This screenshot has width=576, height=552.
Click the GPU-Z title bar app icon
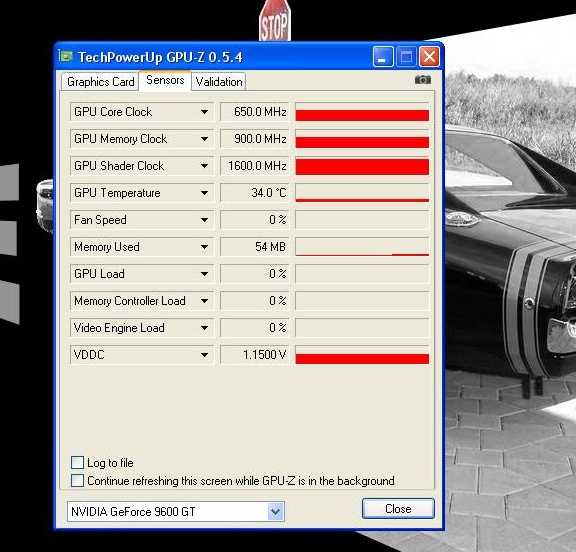(66, 56)
